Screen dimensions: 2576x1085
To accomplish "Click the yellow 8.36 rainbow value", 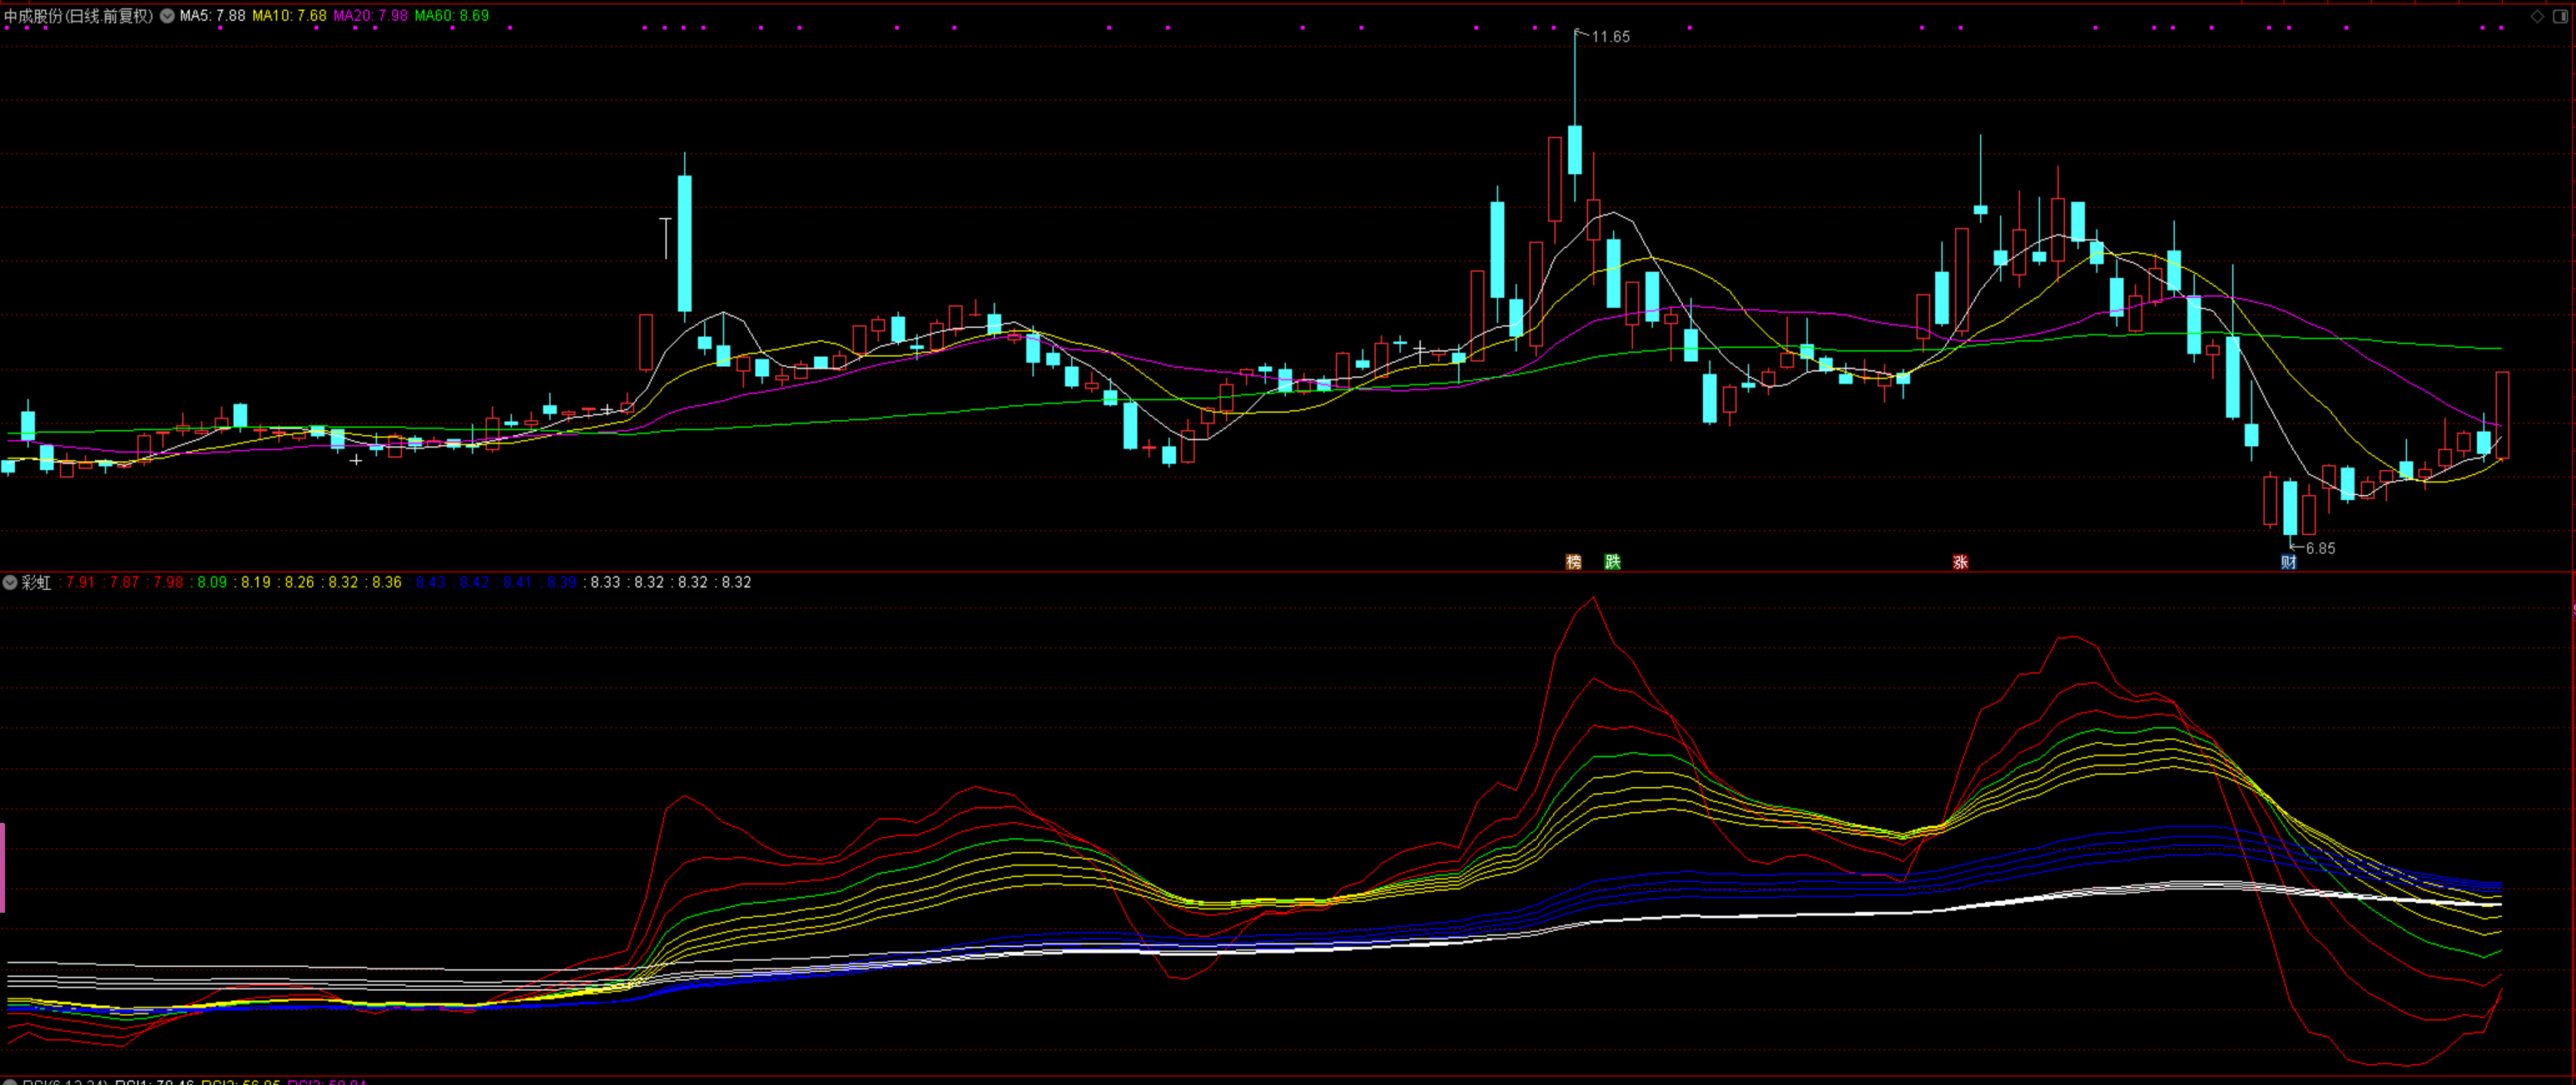I will (386, 582).
